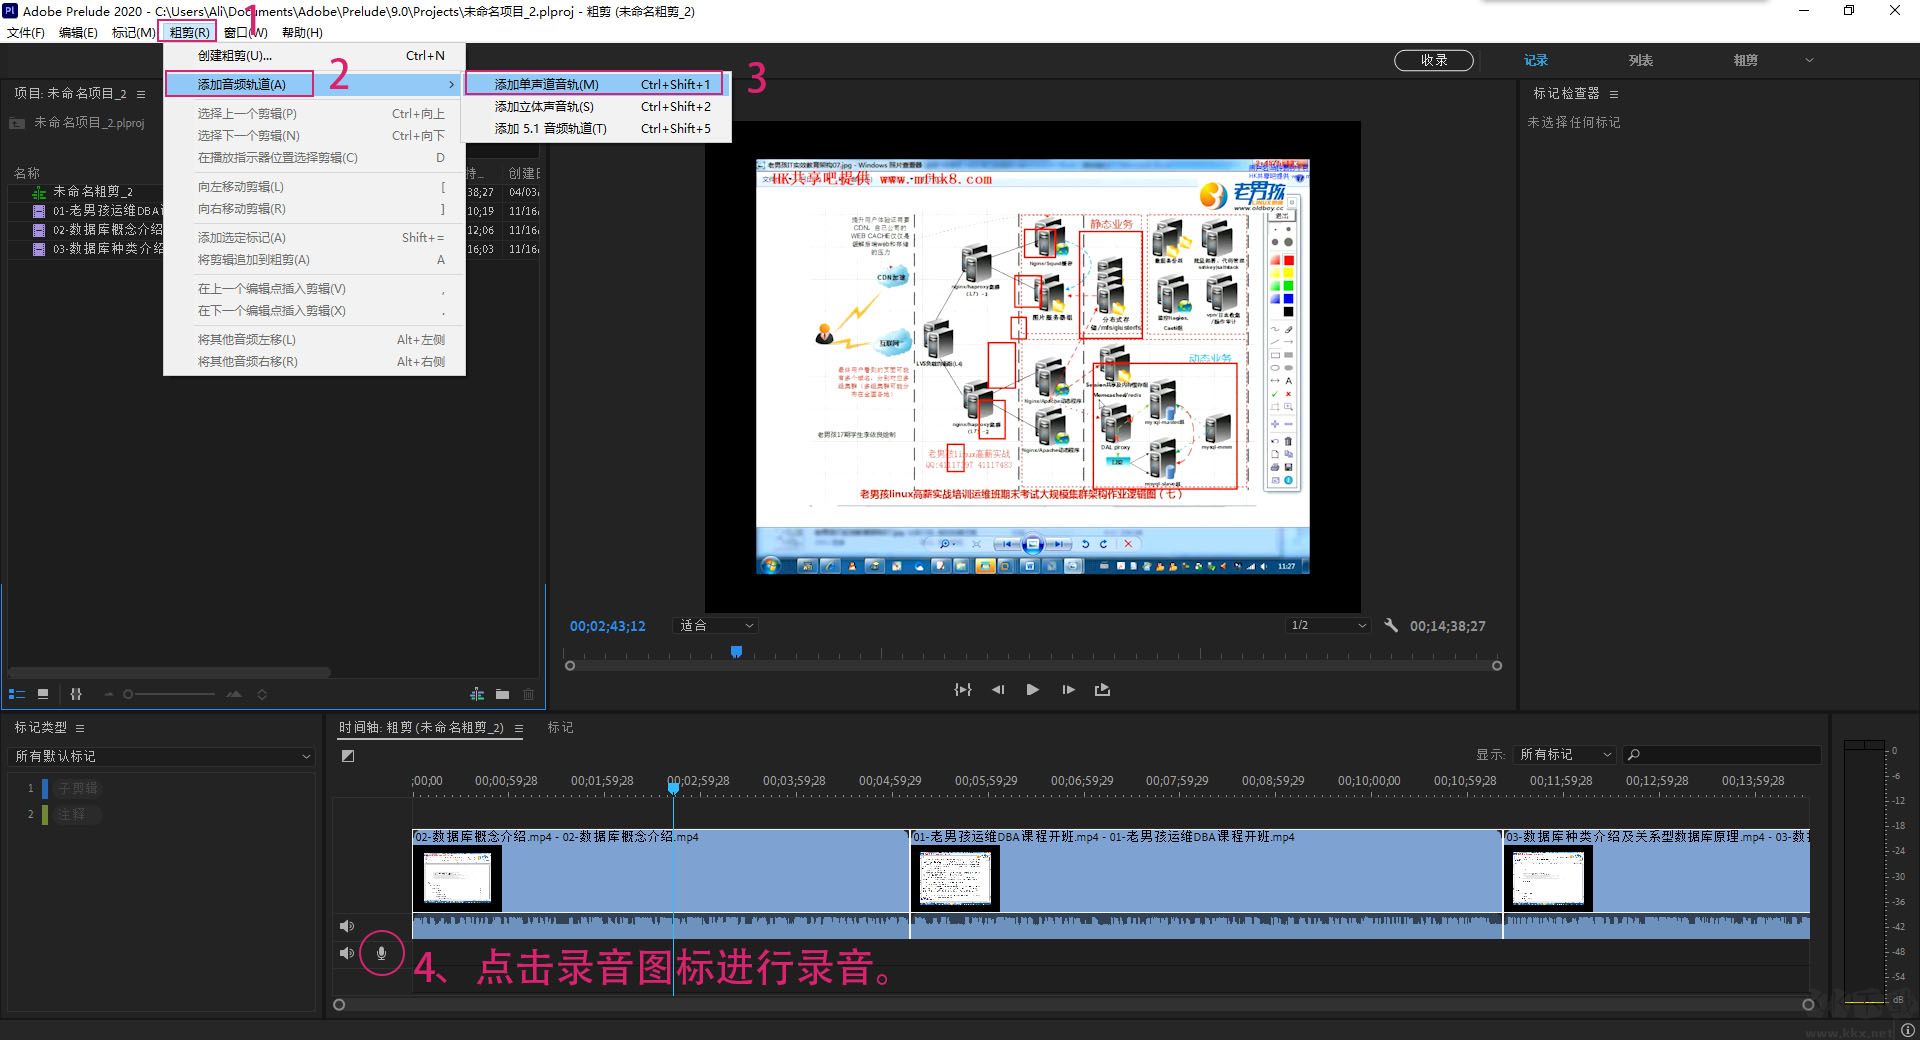Open the 文件 menu
The image size is (1920, 1040).
25,32
